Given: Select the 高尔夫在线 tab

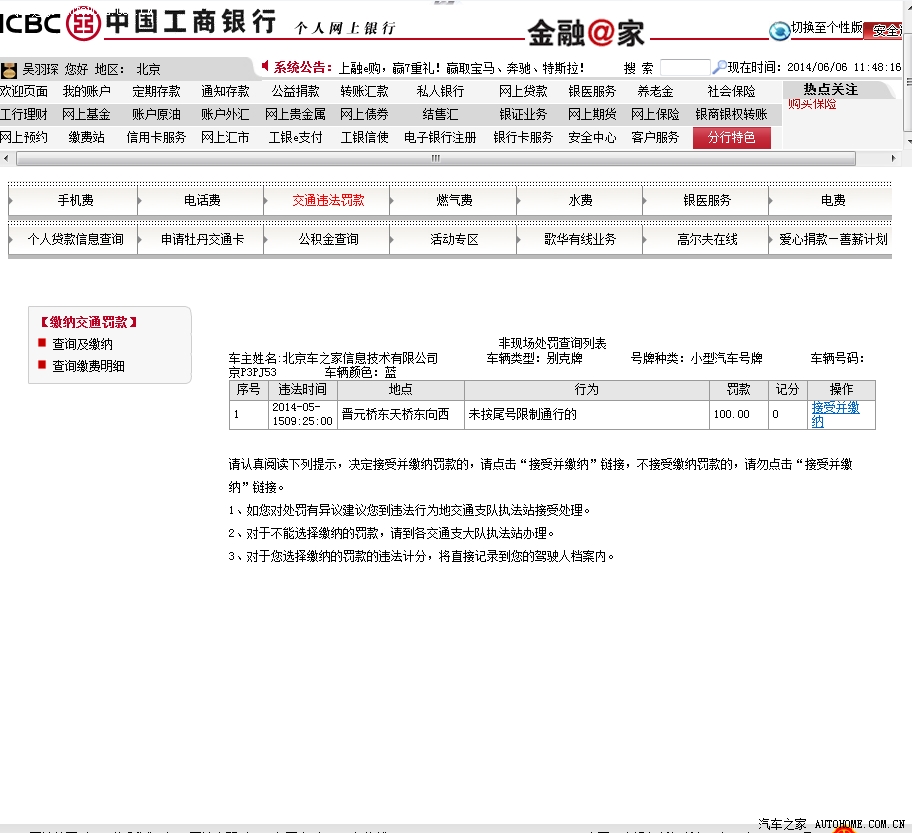Looking at the screenshot, I should [707, 239].
